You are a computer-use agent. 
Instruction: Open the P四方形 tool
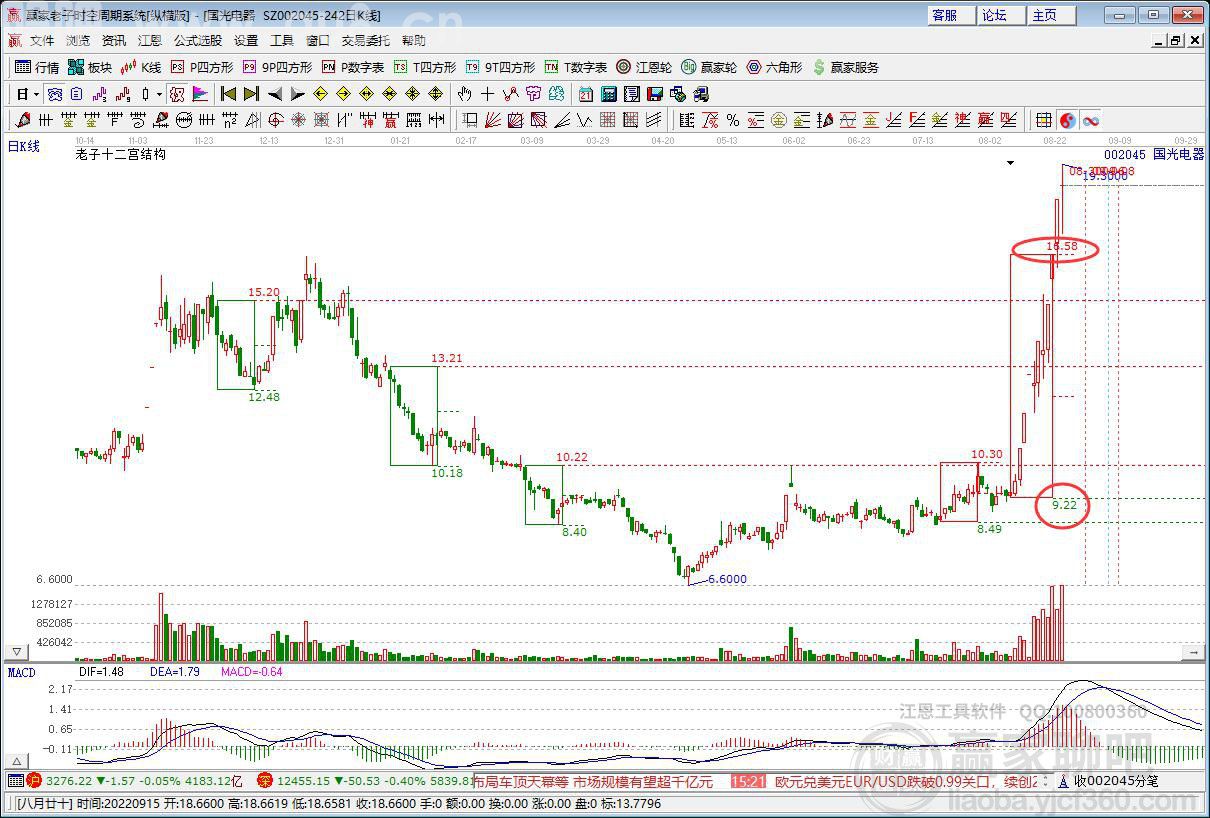201,67
